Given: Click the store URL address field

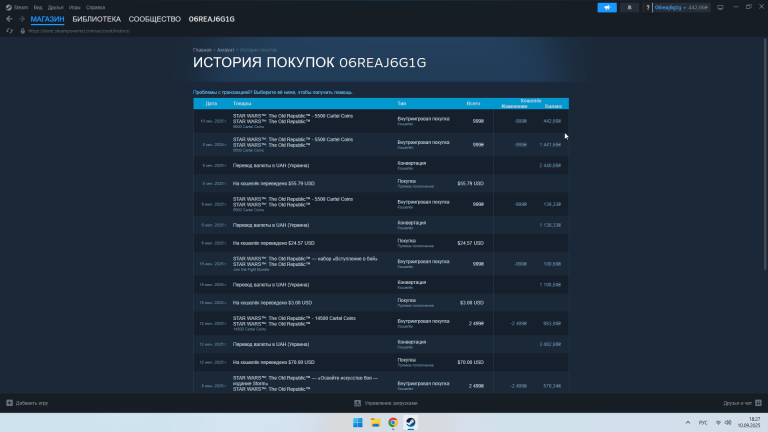Looking at the screenshot, I should click(x=79, y=31).
